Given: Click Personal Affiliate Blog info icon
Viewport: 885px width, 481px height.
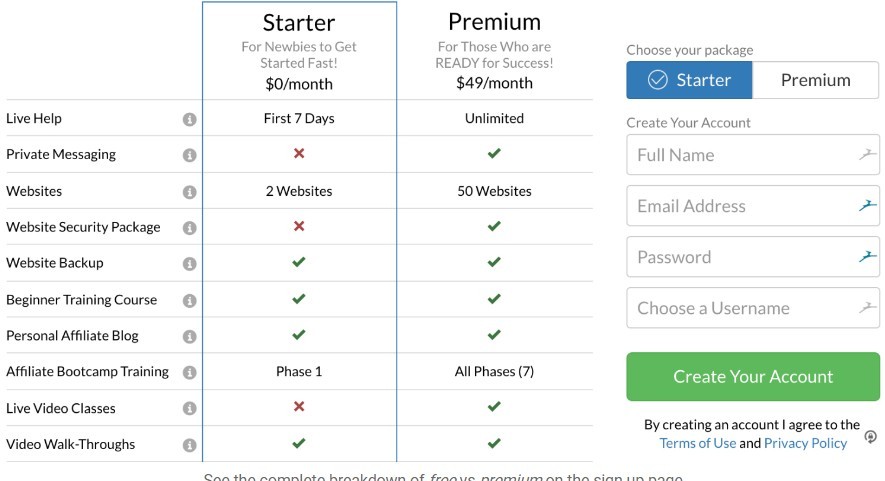Looking at the screenshot, I should [x=190, y=337].
